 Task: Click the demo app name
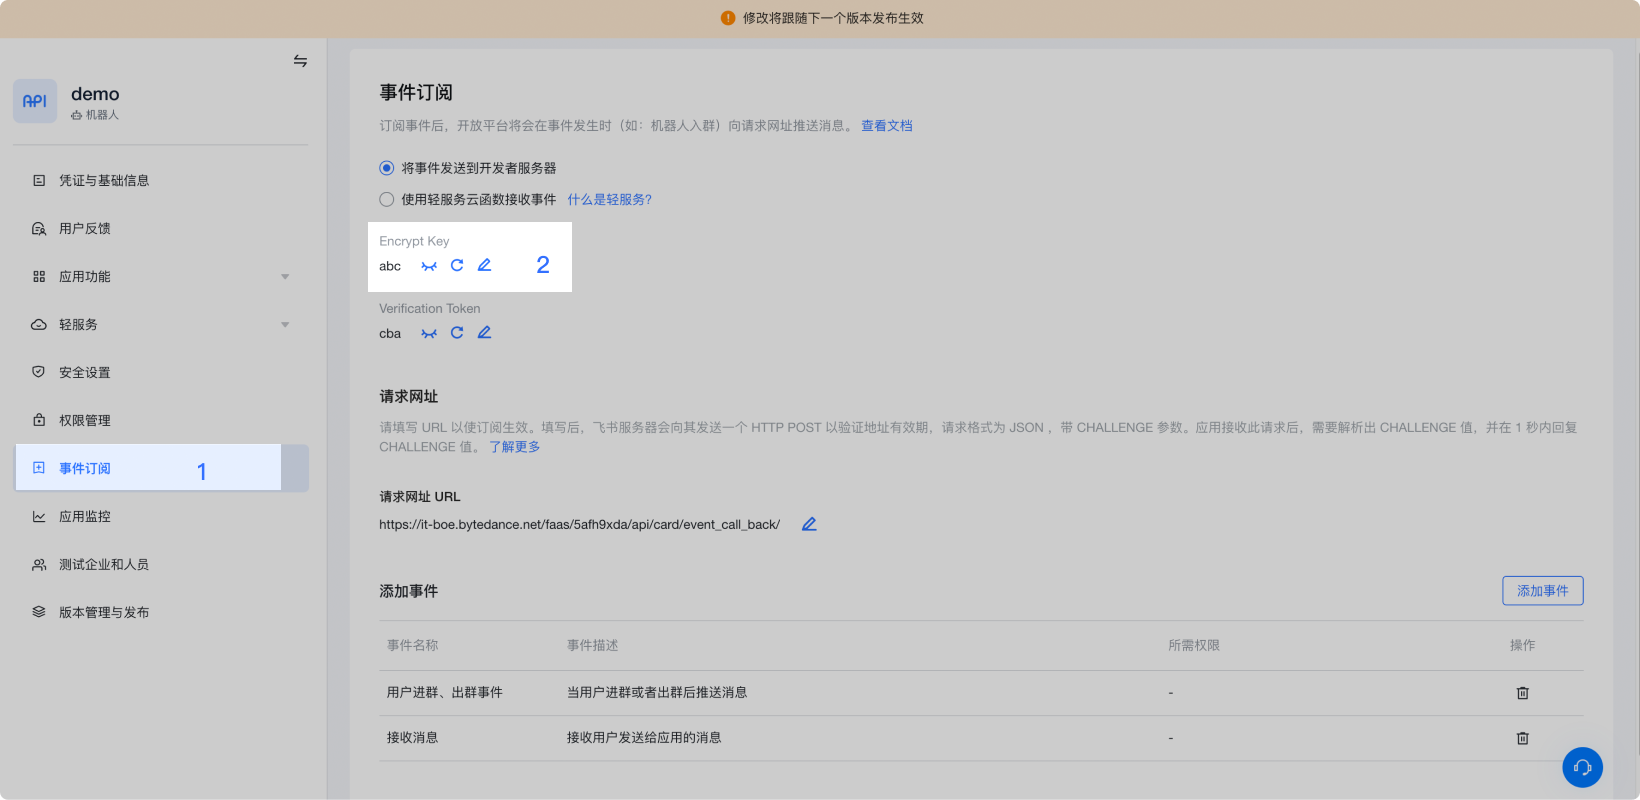tap(95, 94)
